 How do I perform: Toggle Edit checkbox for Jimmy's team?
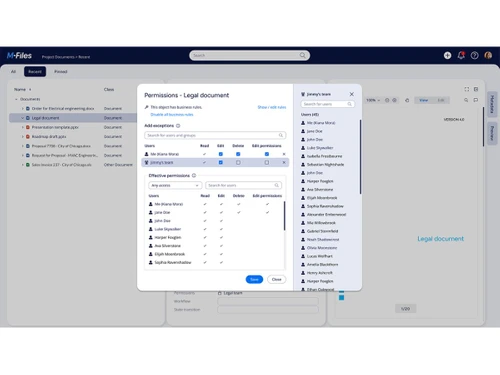click(x=220, y=162)
